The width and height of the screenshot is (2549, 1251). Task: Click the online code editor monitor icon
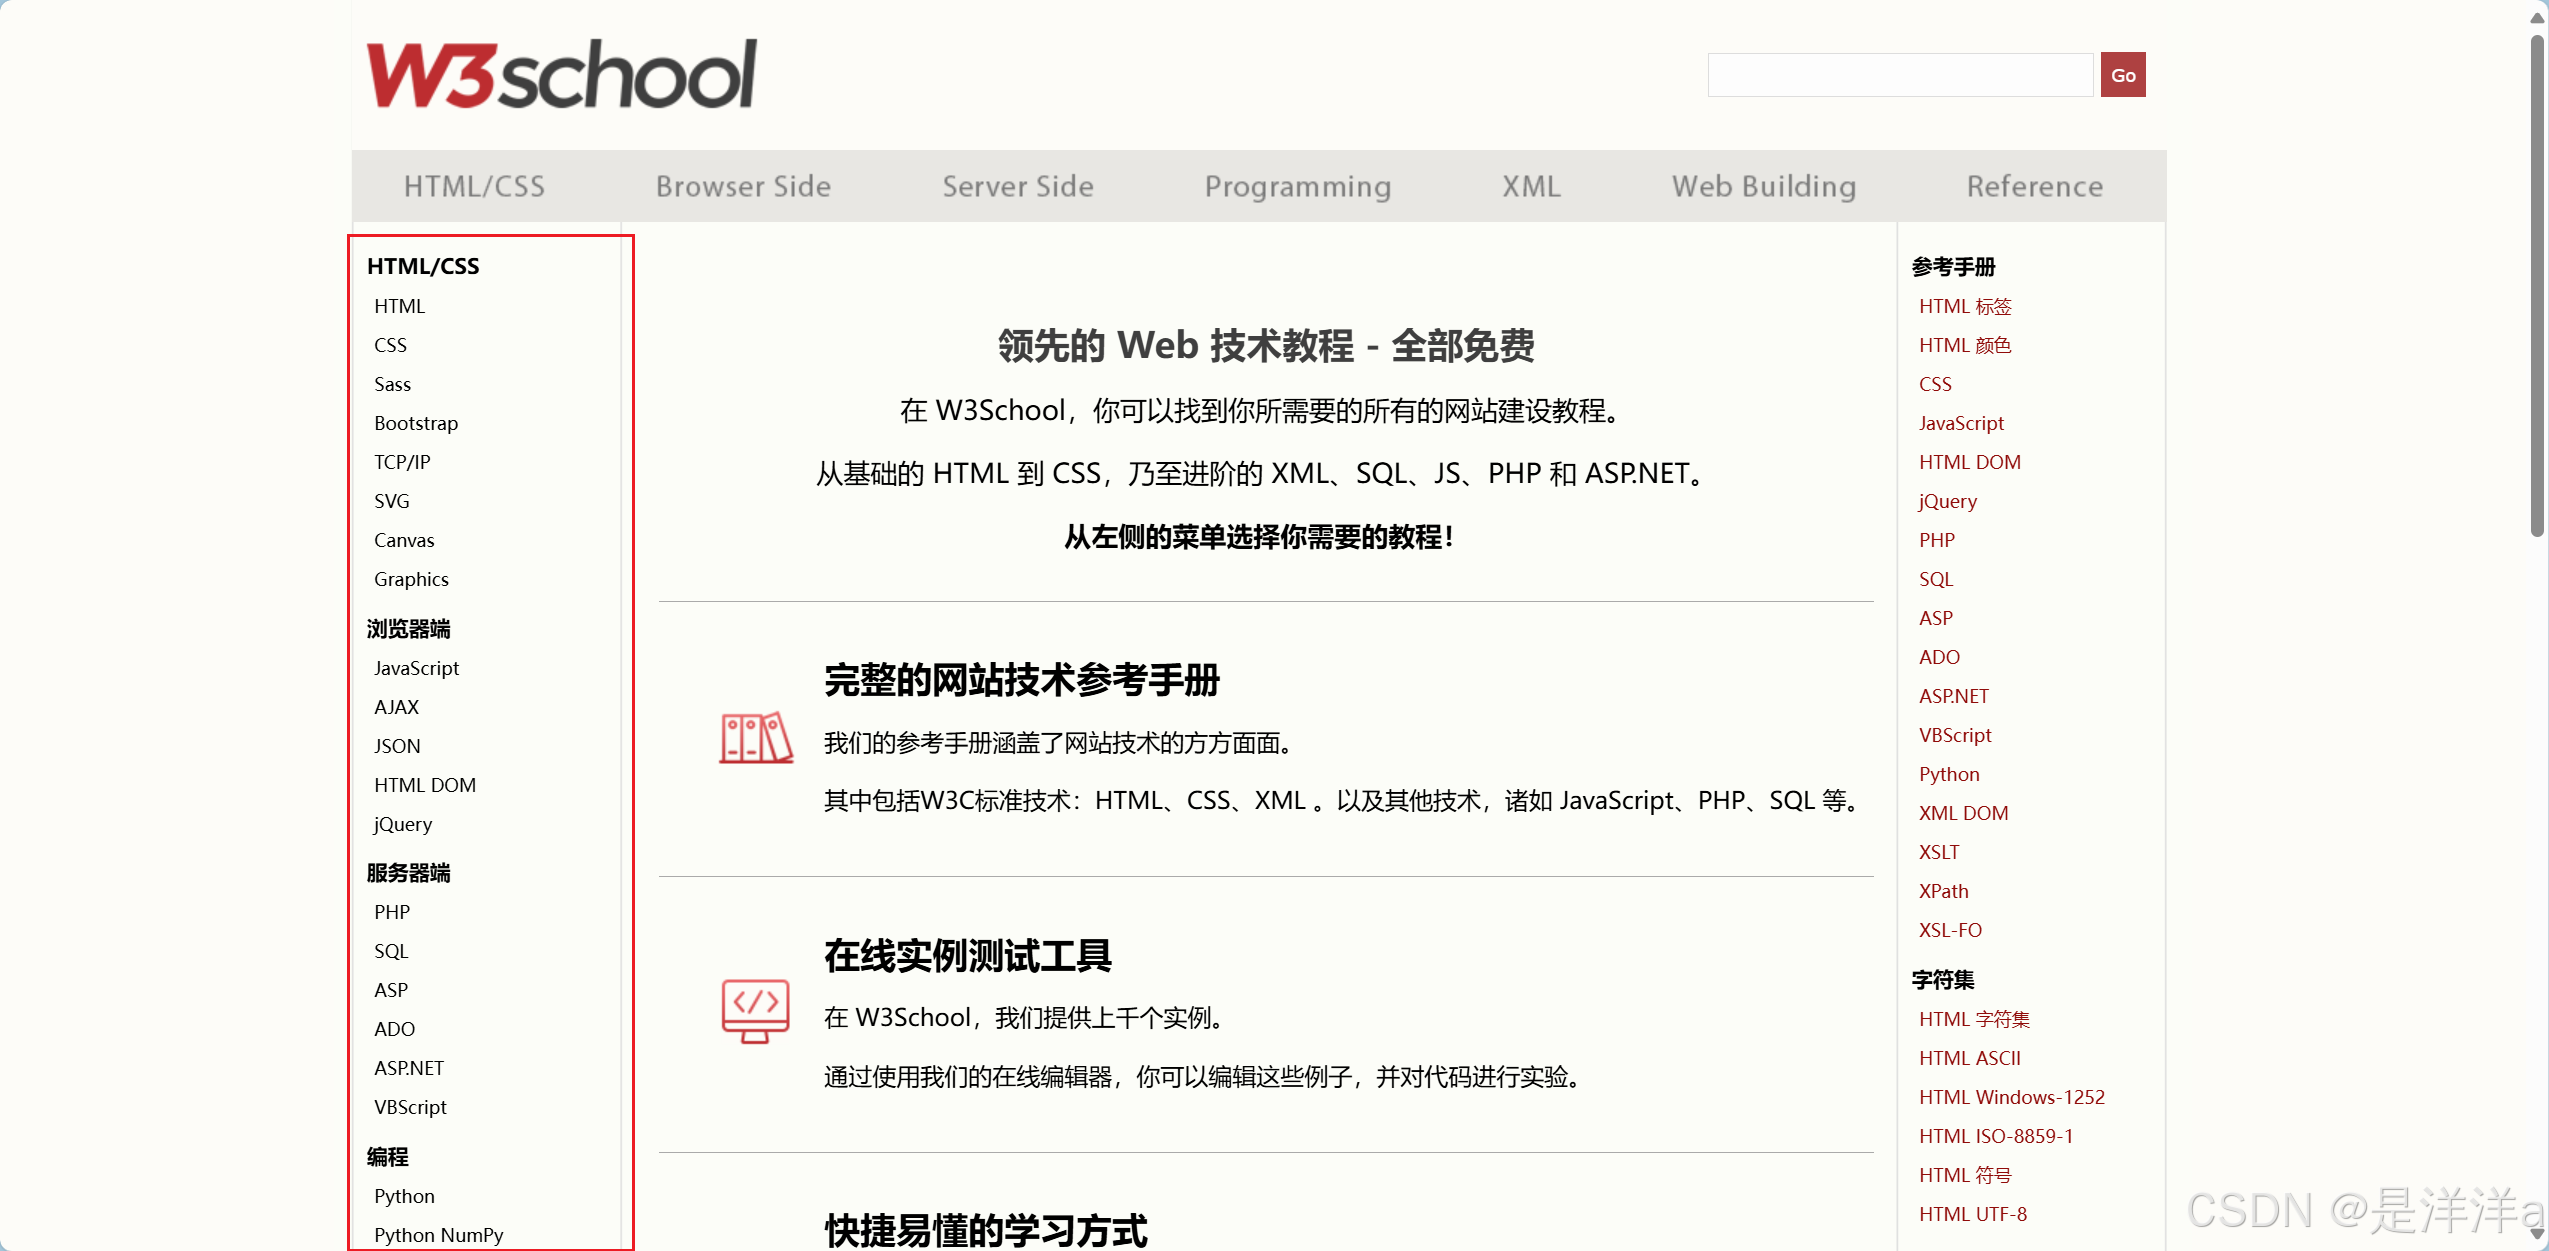click(756, 1011)
